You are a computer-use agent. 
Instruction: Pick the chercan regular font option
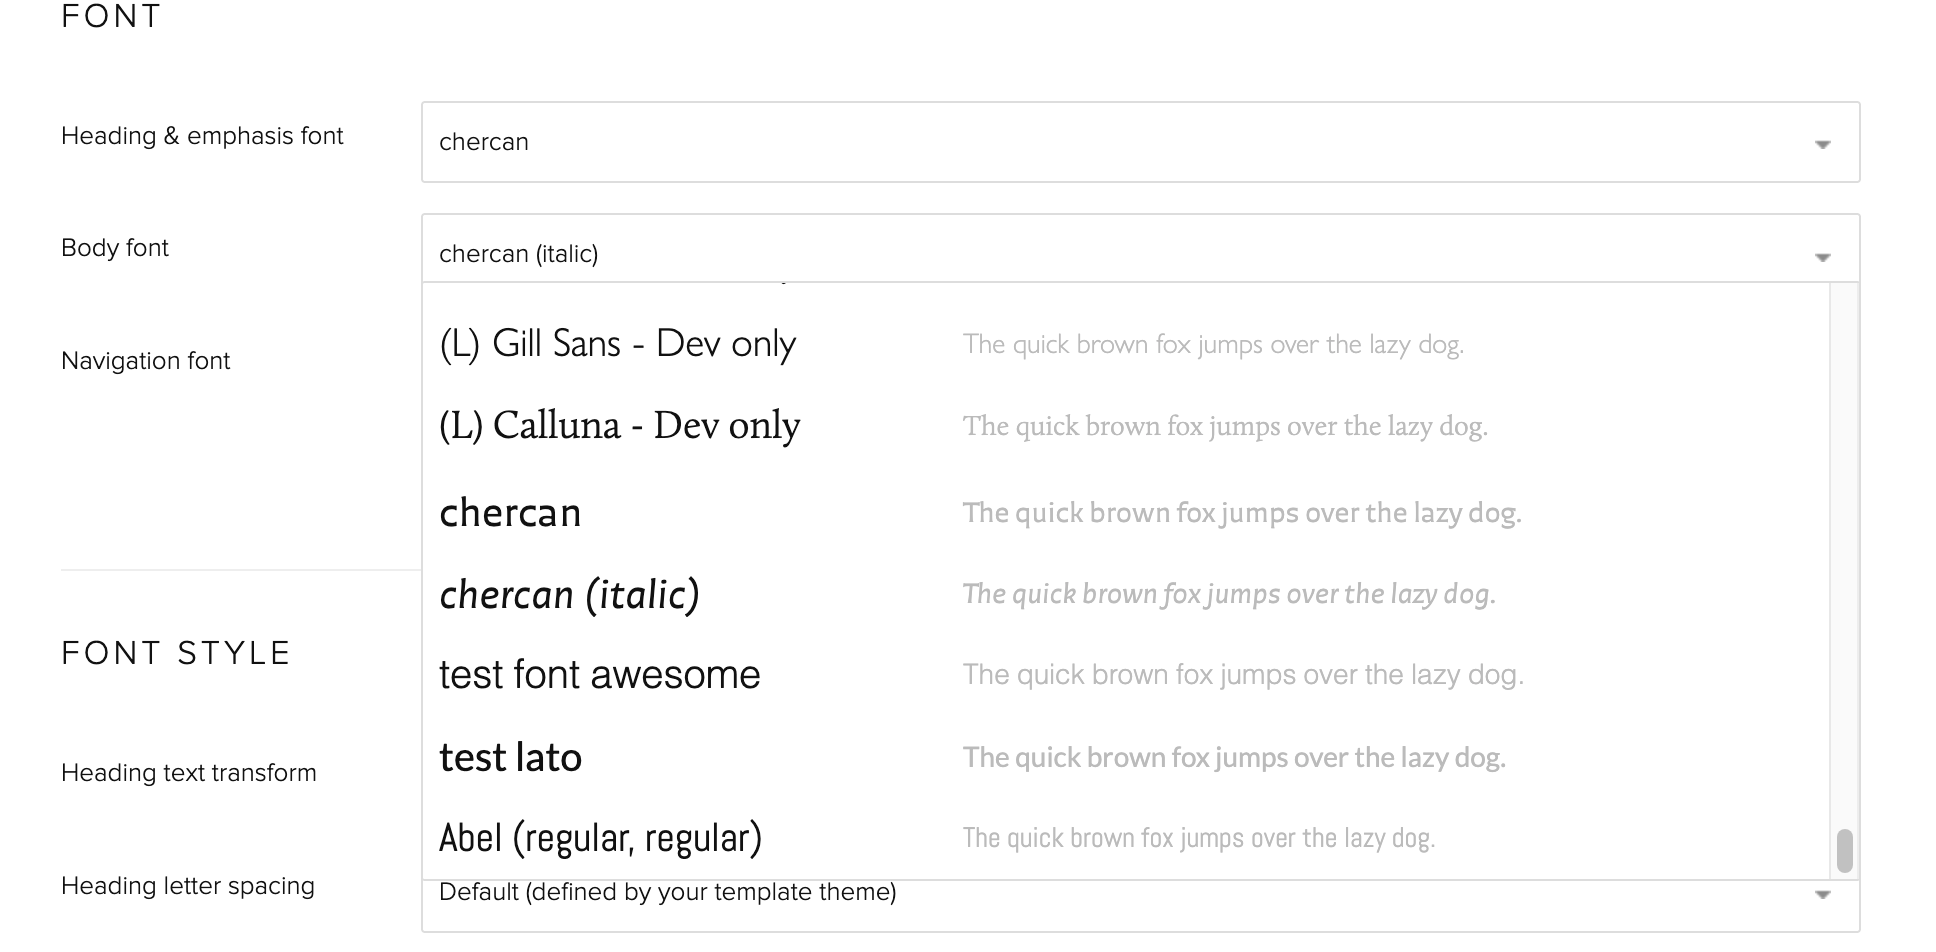(x=510, y=513)
